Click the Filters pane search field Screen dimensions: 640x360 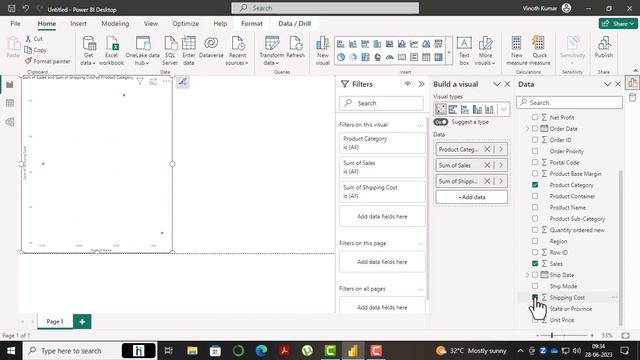pos(382,103)
